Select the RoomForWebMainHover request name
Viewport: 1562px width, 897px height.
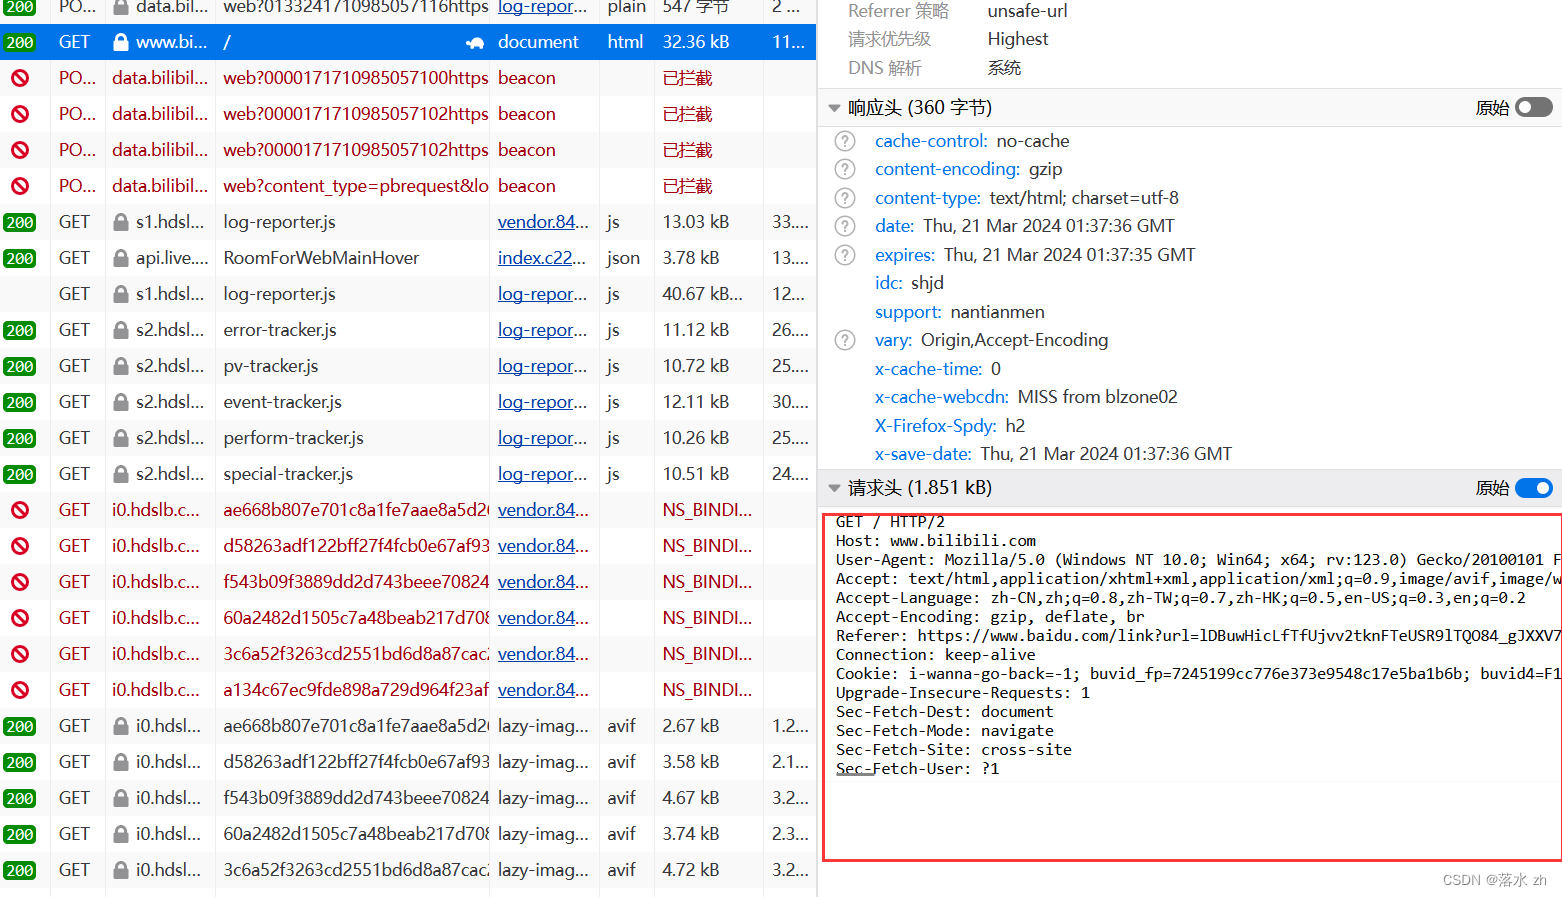[321, 258]
